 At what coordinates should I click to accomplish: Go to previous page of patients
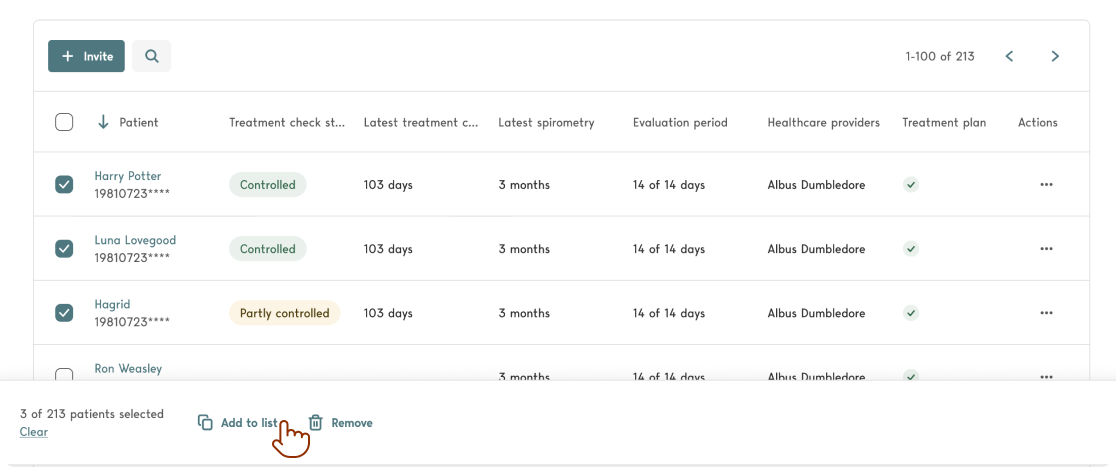click(1009, 56)
